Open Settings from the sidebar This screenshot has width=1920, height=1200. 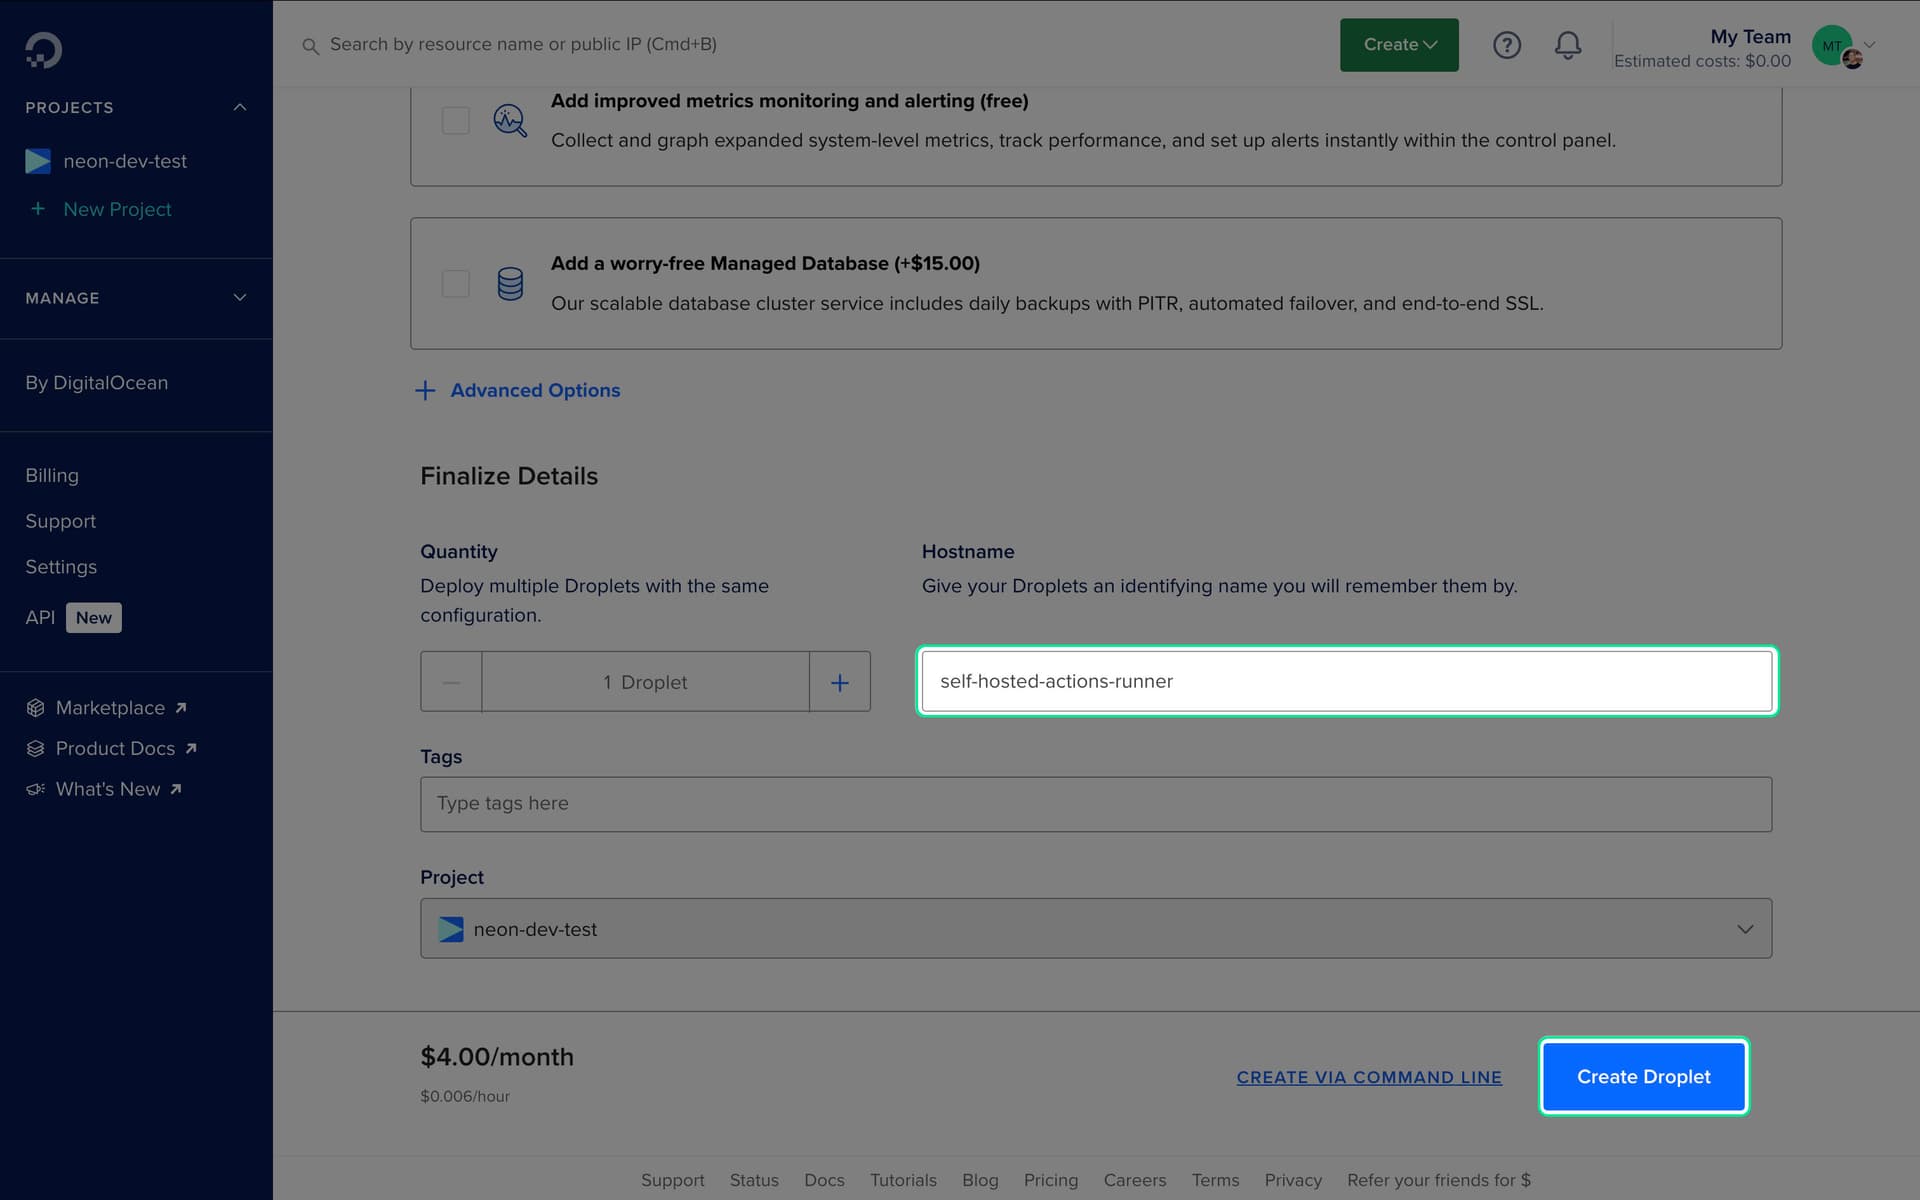pyautogui.click(x=61, y=567)
